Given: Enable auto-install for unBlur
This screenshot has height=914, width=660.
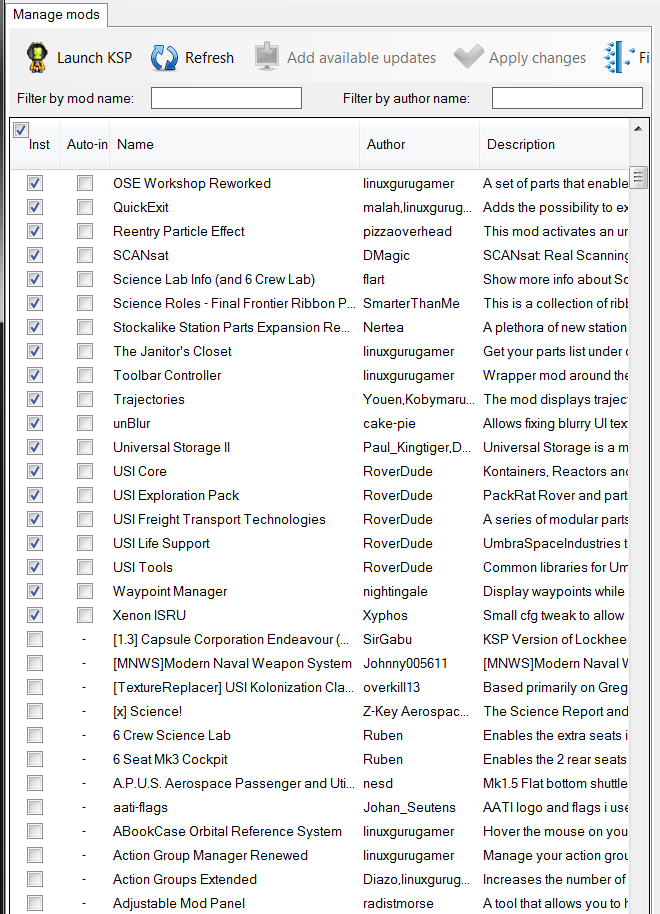Looking at the screenshot, I should pyautogui.click(x=85, y=423).
